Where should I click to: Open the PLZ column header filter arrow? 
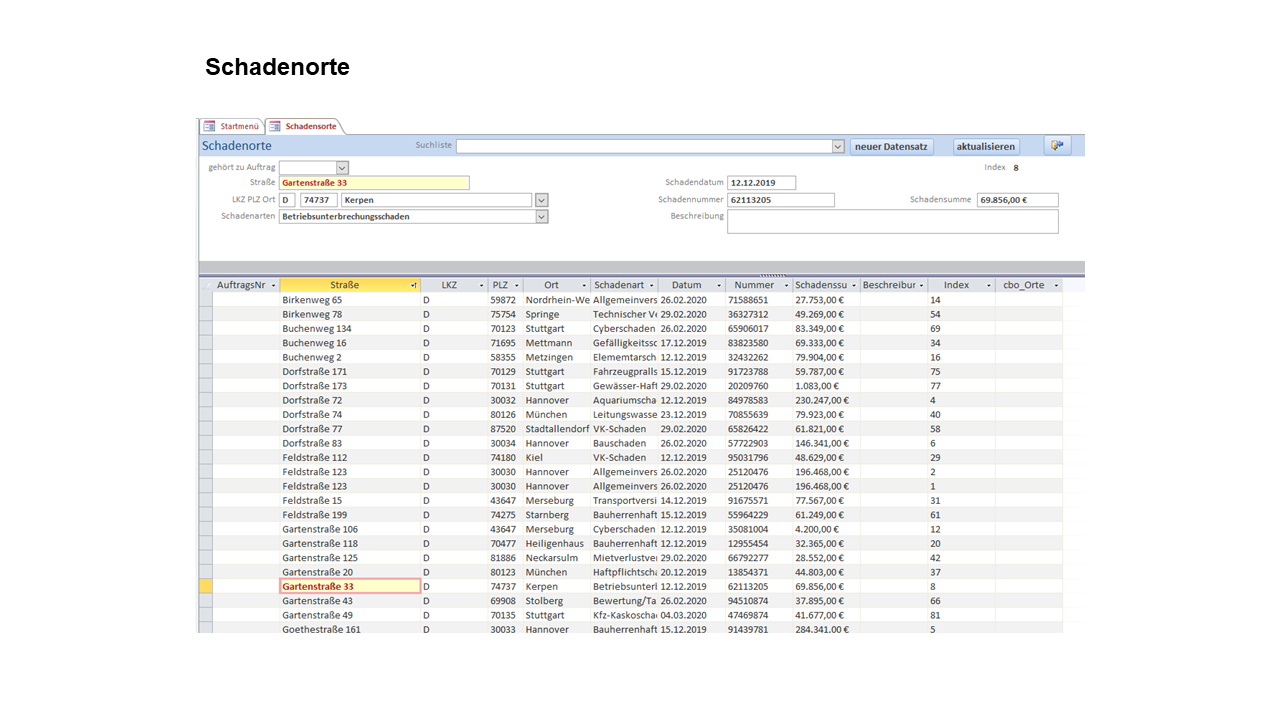click(516, 286)
